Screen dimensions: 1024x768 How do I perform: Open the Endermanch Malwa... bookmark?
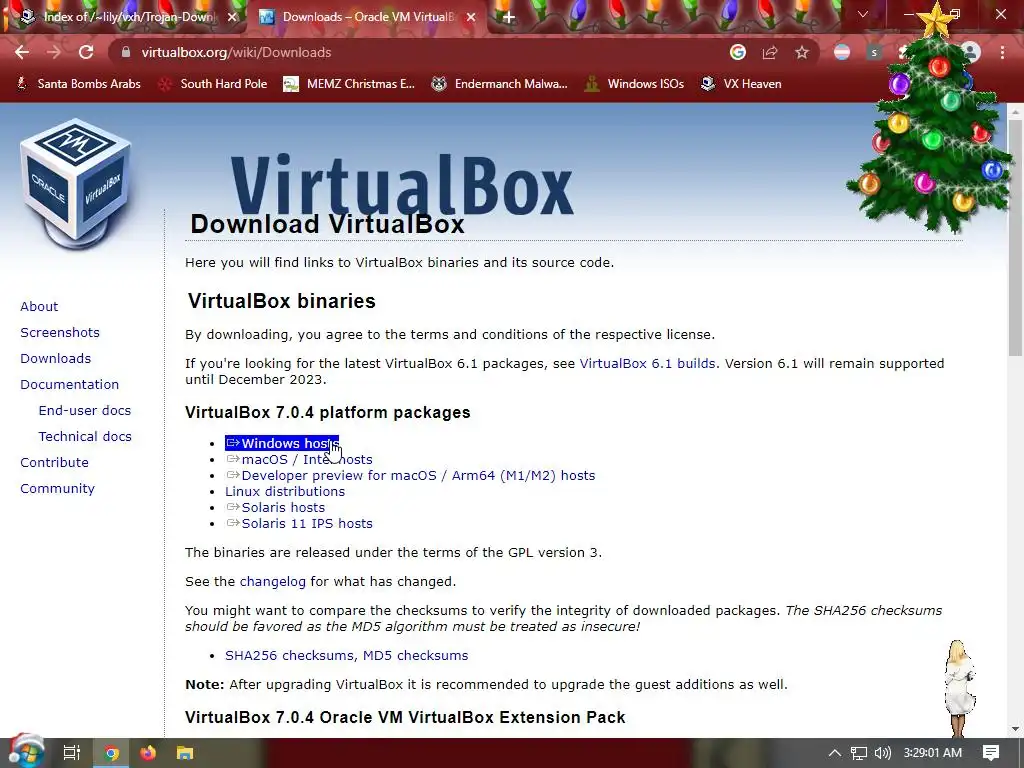[x=500, y=84]
